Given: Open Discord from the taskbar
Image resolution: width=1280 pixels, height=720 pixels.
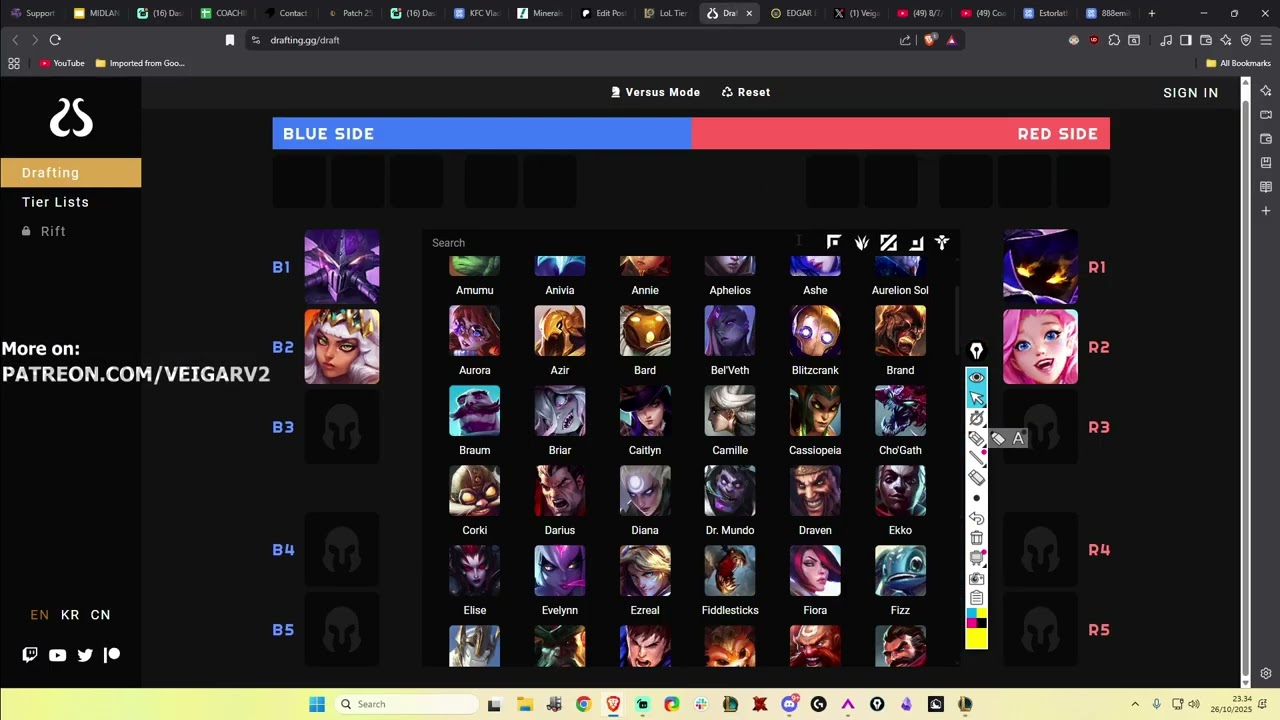Looking at the screenshot, I should [x=790, y=704].
